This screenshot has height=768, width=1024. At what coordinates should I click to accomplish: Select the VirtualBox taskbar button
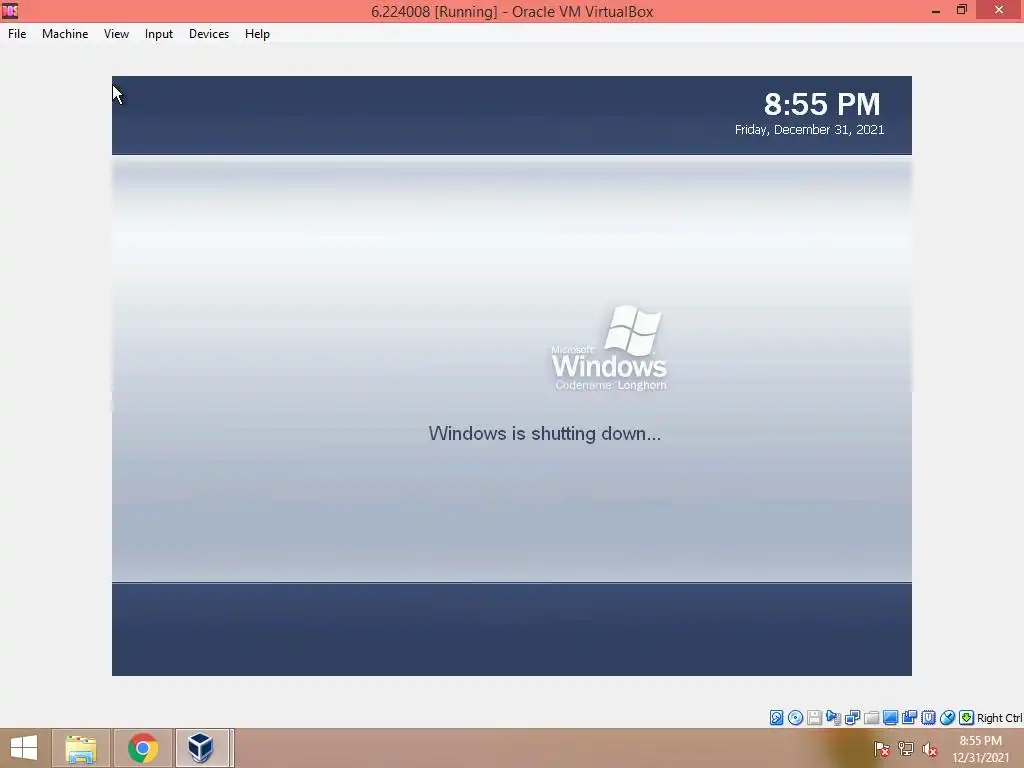point(203,748)
